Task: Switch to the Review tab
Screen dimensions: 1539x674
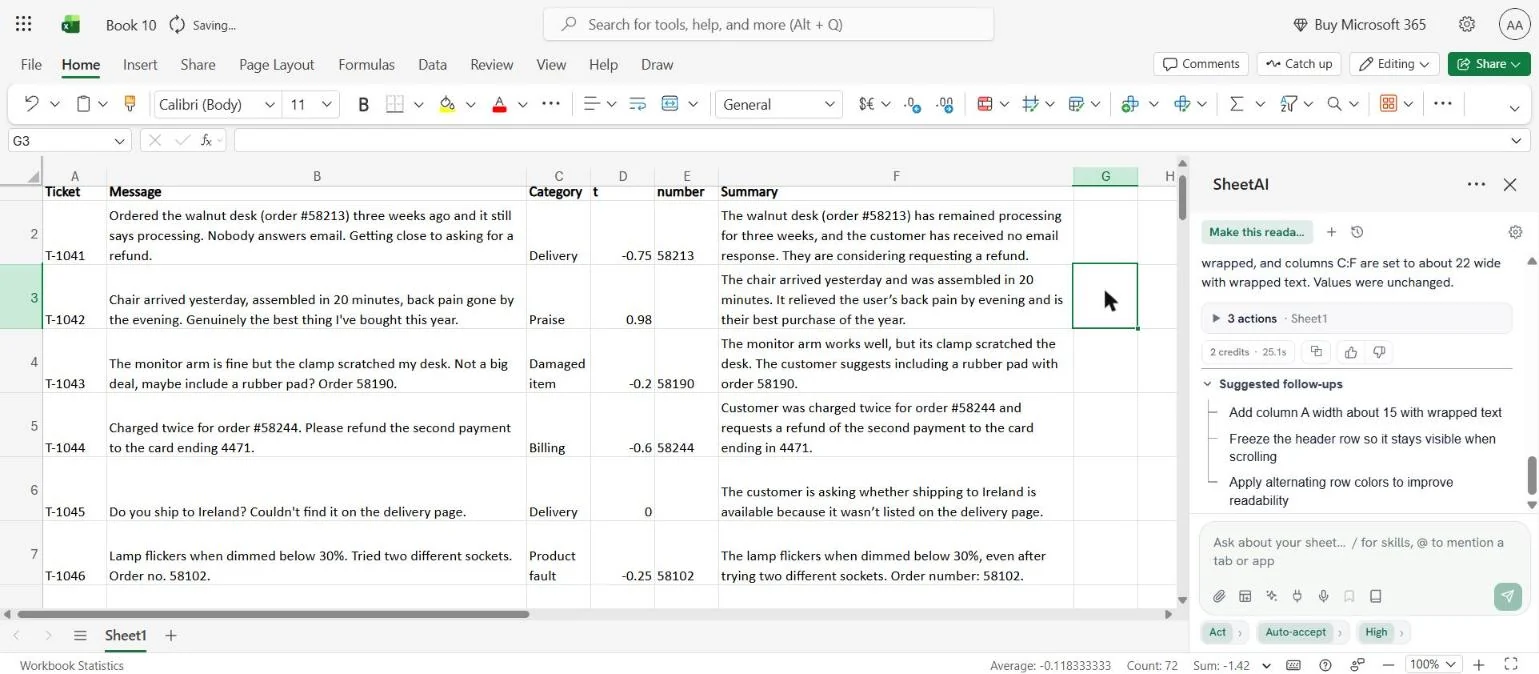Action: point(491,64)
